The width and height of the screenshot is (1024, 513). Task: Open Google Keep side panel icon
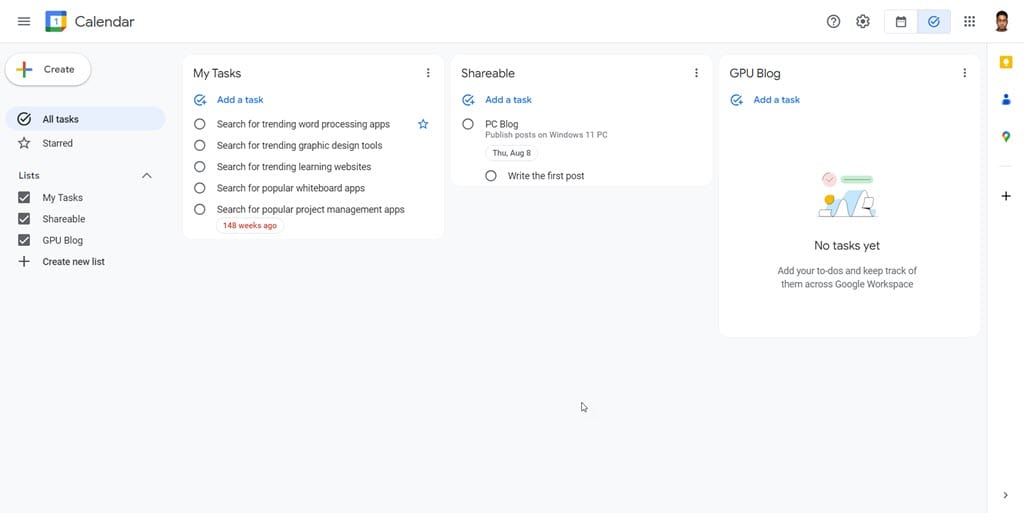(1006, 62)
